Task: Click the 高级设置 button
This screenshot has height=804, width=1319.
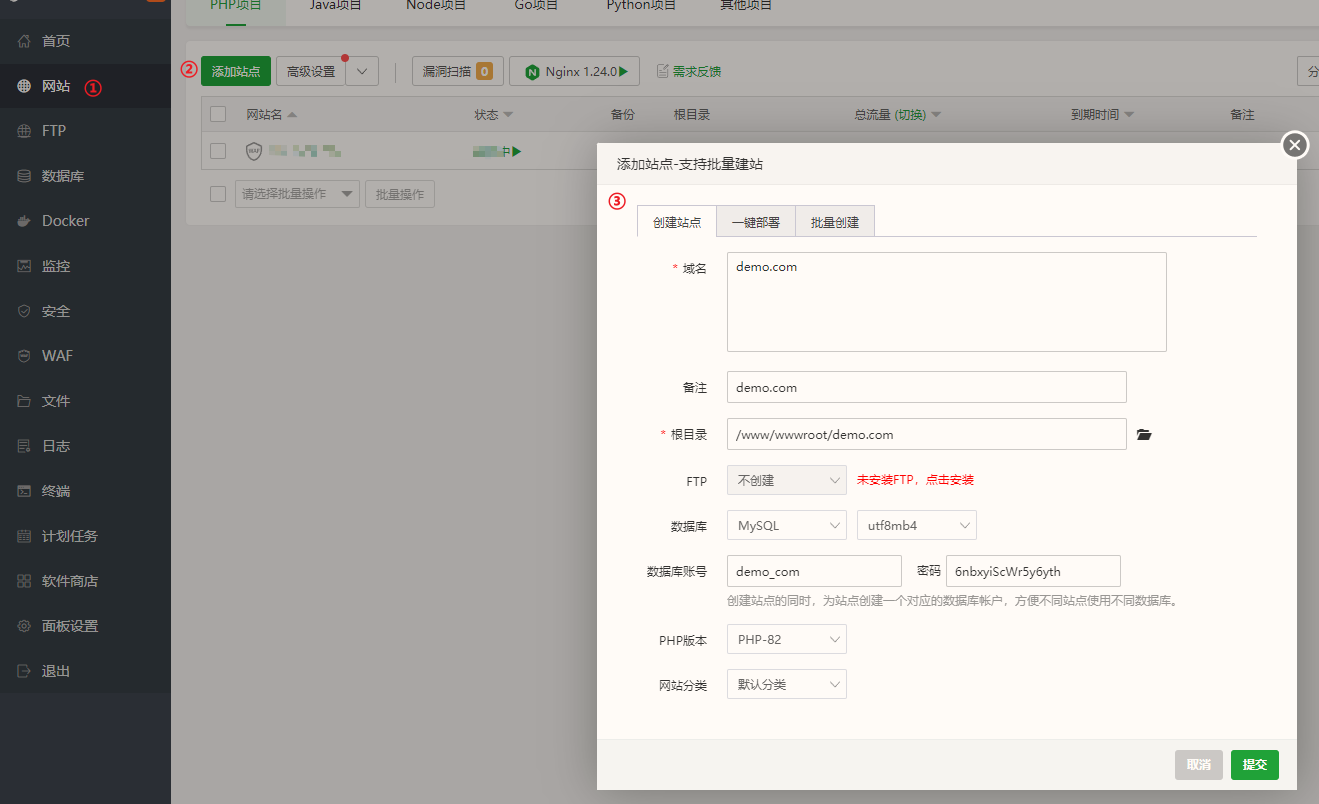Action: [x=311, y=71]
